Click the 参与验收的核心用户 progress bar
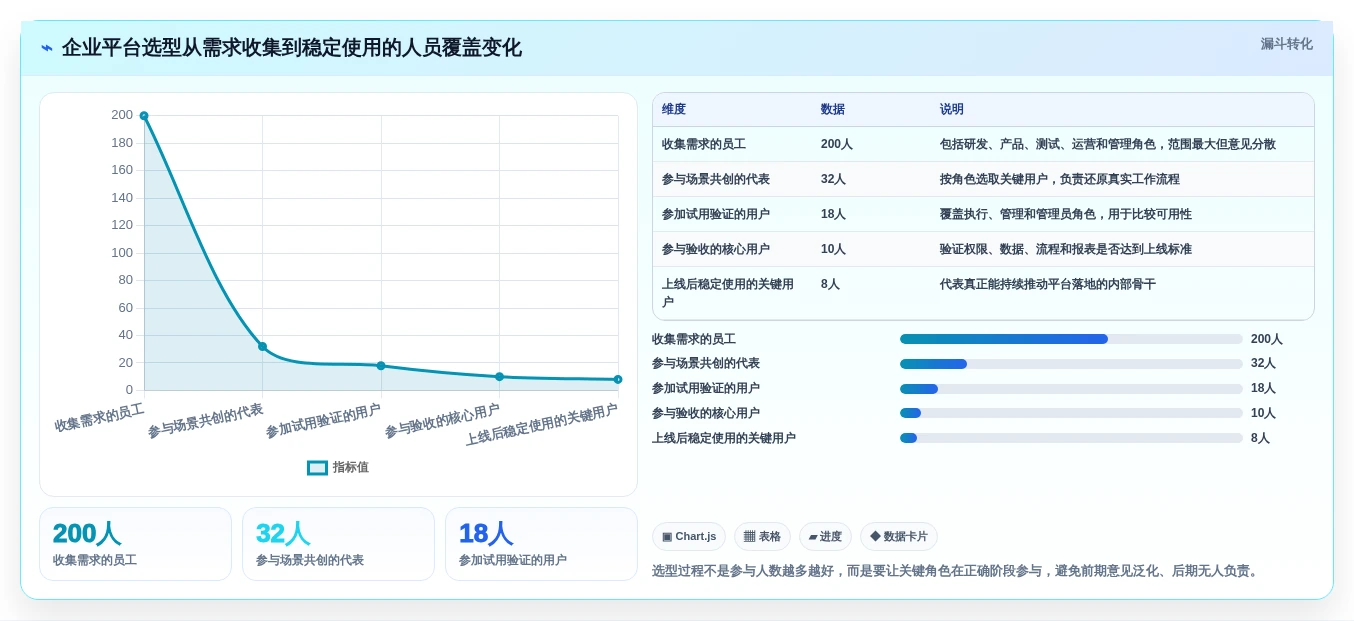The width and height of the screenshot is (1354, 621). (1071, 413)
